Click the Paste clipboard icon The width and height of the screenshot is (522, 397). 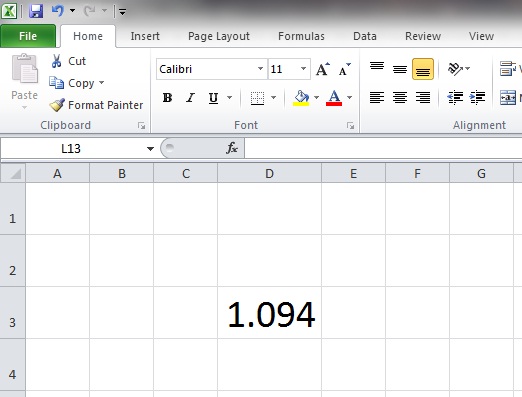tap(25, 69)
